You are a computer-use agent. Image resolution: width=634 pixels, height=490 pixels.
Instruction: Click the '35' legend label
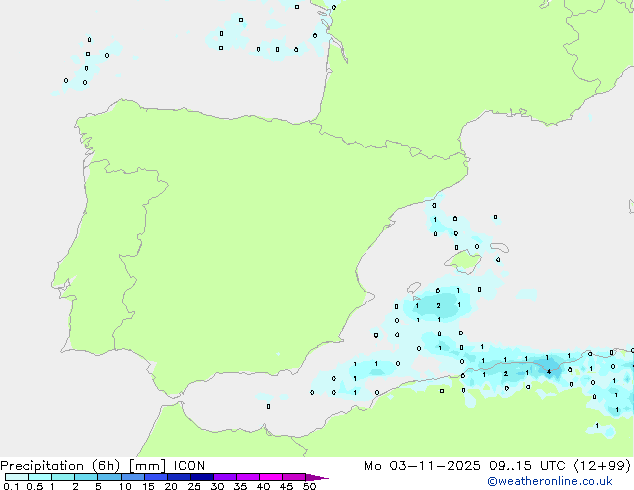pos(240,486)
